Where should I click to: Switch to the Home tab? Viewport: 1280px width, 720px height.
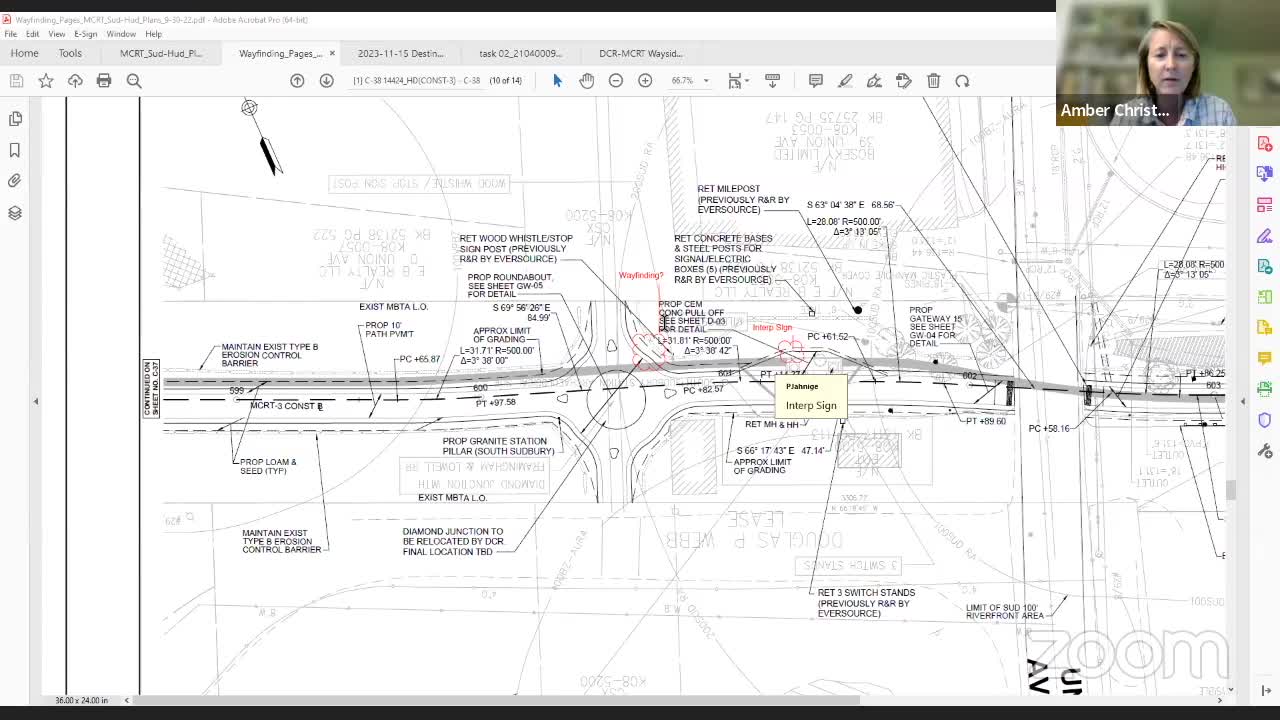(x=24, y=53)
